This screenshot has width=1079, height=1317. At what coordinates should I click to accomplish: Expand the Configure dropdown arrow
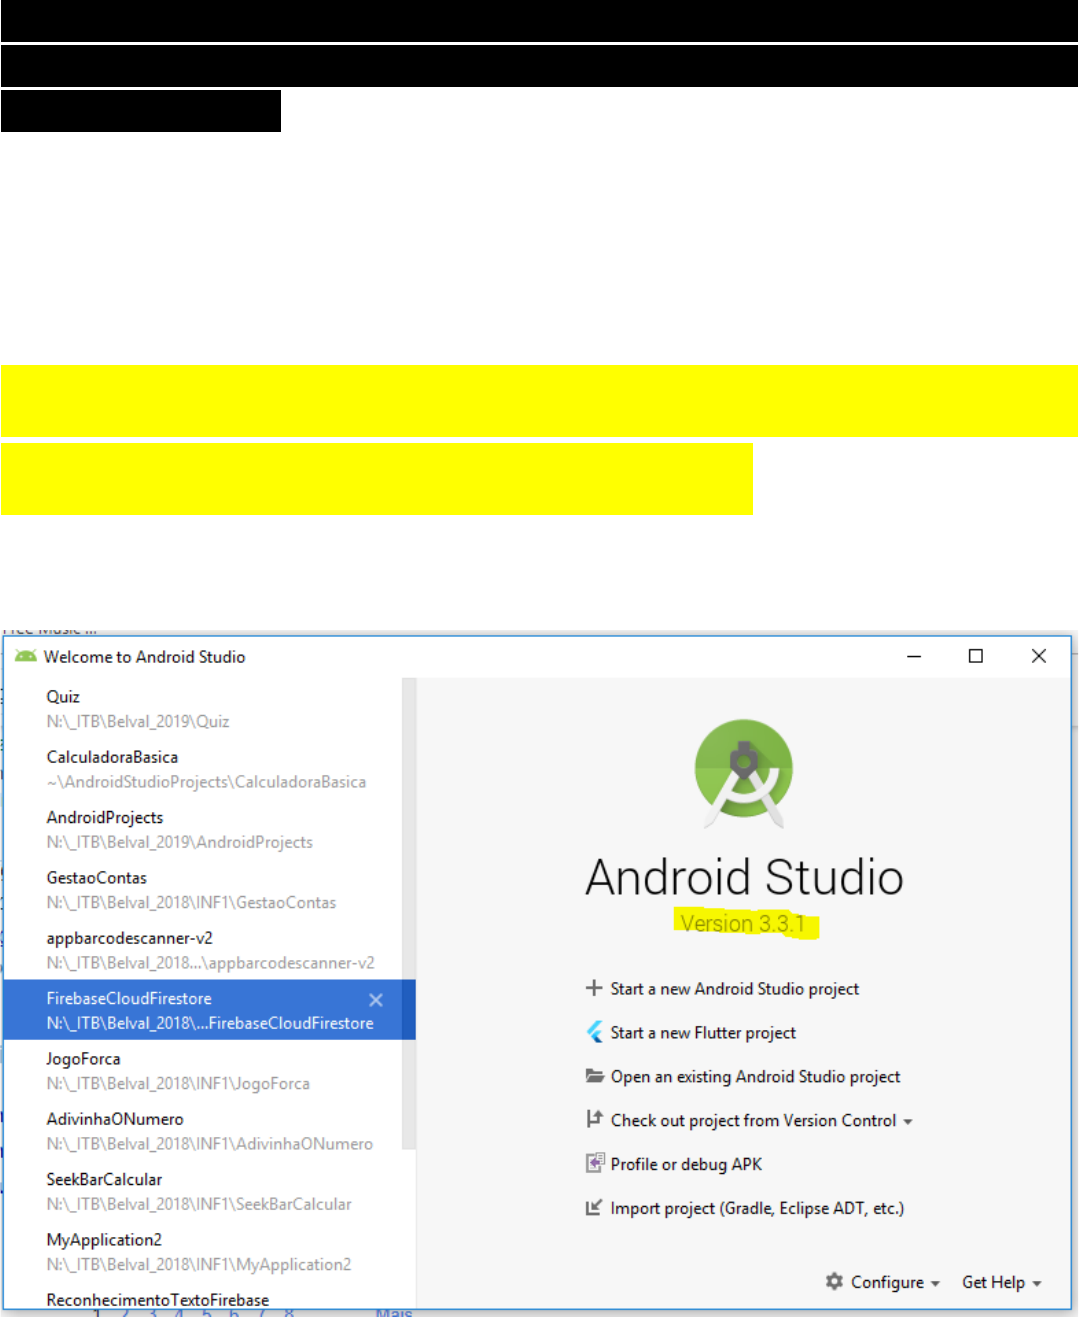(935, 1283)
